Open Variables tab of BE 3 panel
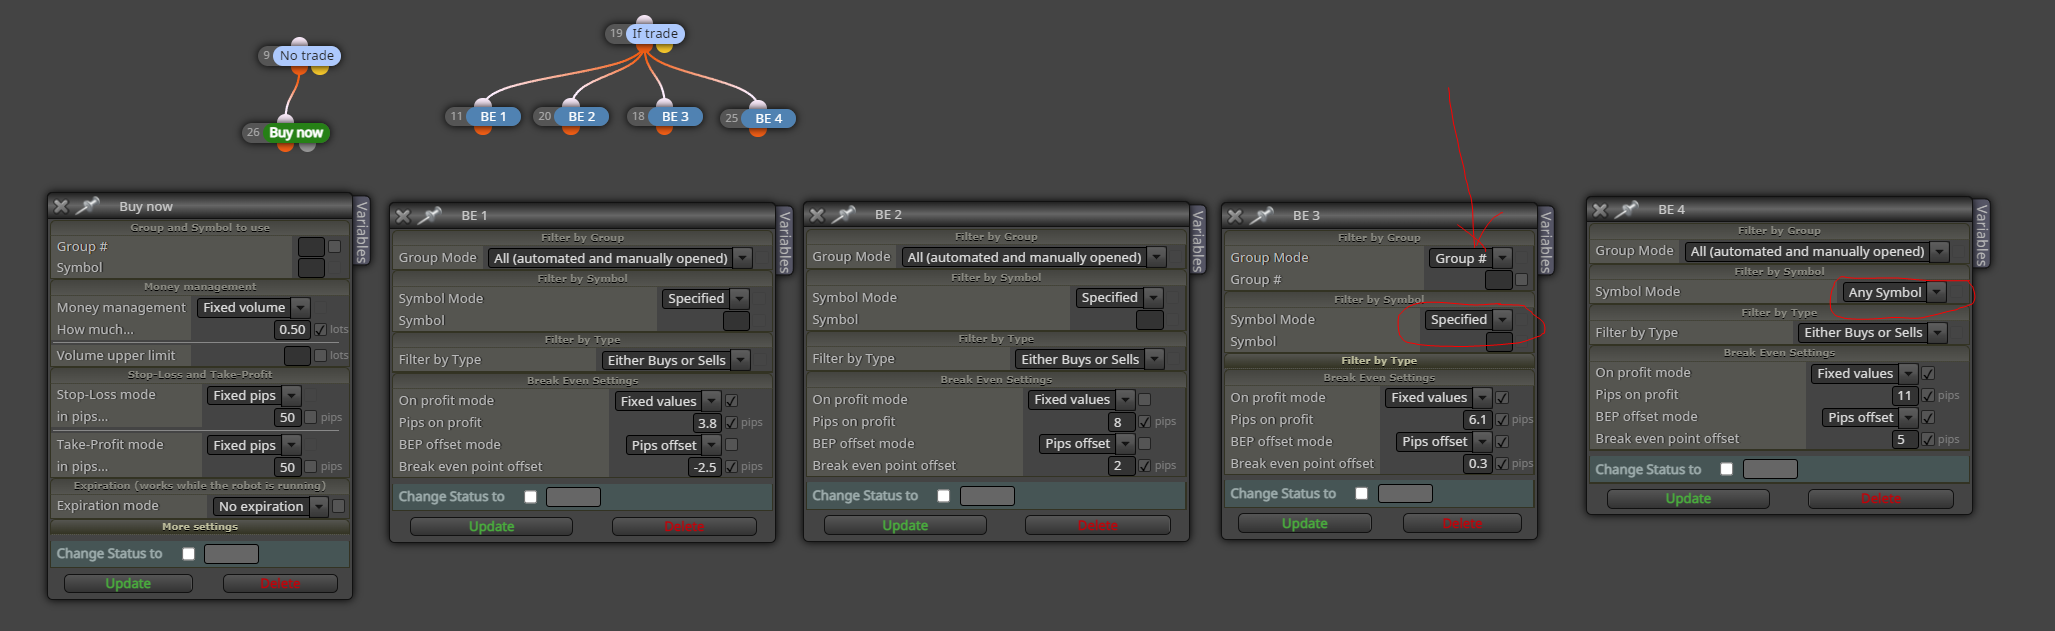This screenshot has width=2055, height=631. [x=1546, y=240]
